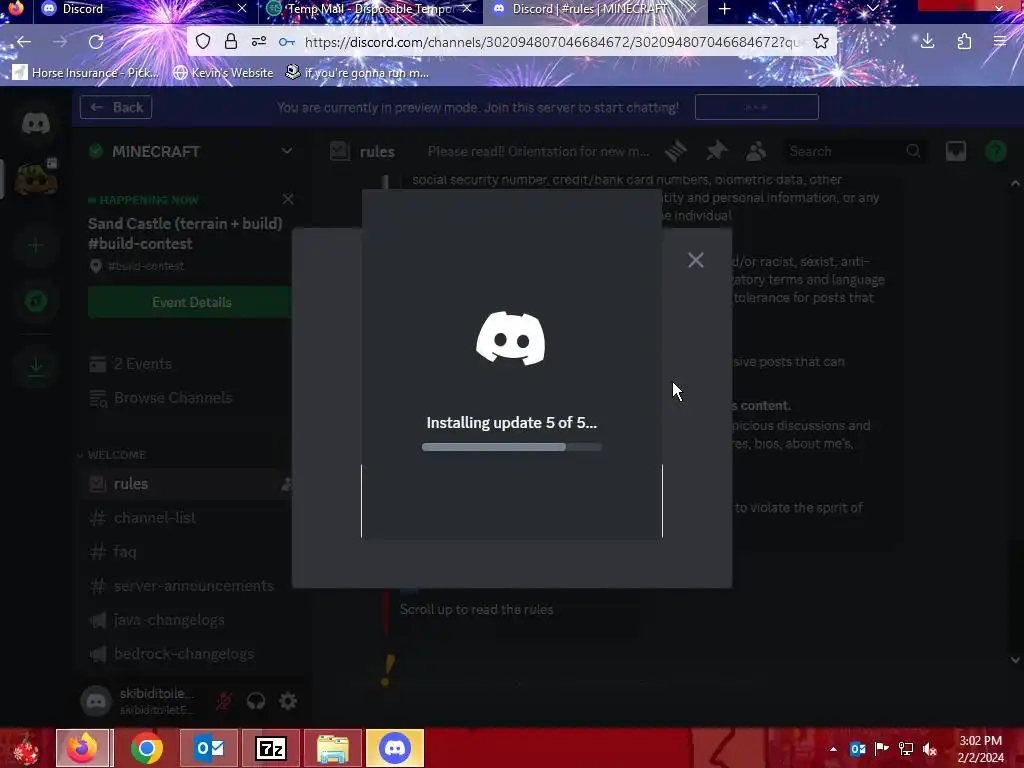Viewport: 1024px width, 768px height.
Task: Open "if you're gonna run m..." bookmark
Action: tap(357, 72)
